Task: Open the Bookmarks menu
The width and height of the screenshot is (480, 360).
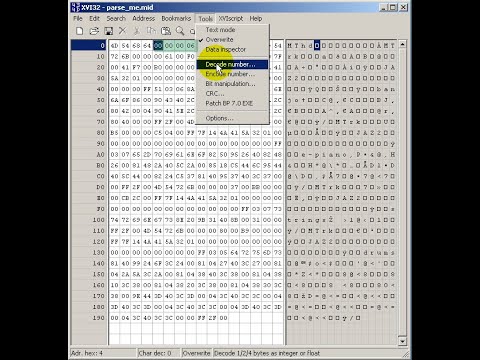Action: point(176,18)
